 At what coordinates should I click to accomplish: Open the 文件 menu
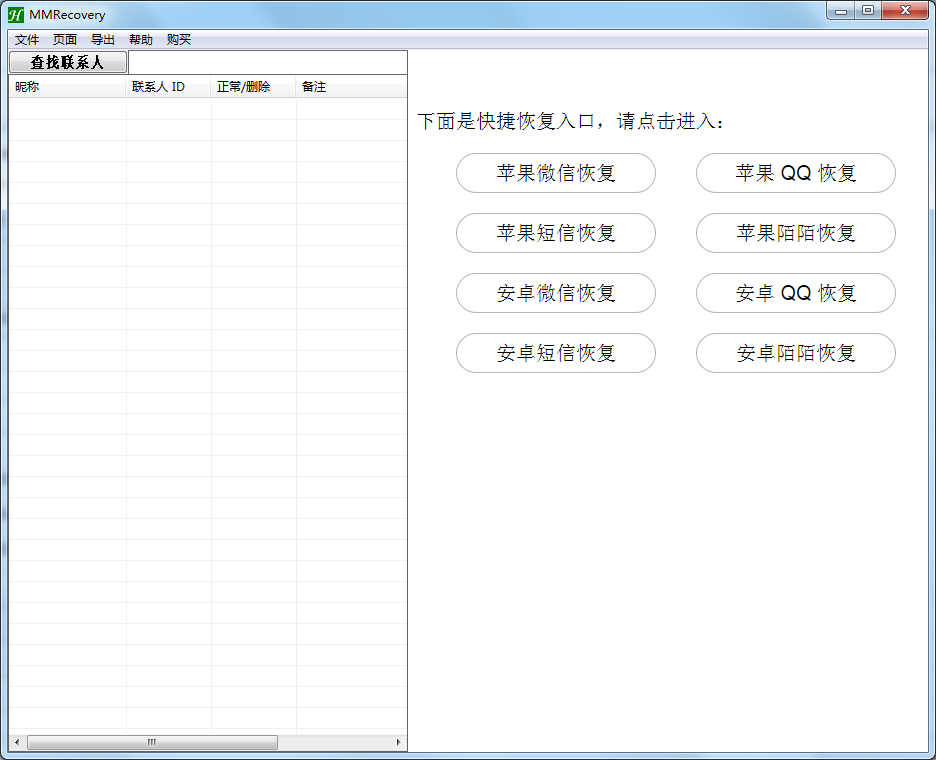click(26, 39)
